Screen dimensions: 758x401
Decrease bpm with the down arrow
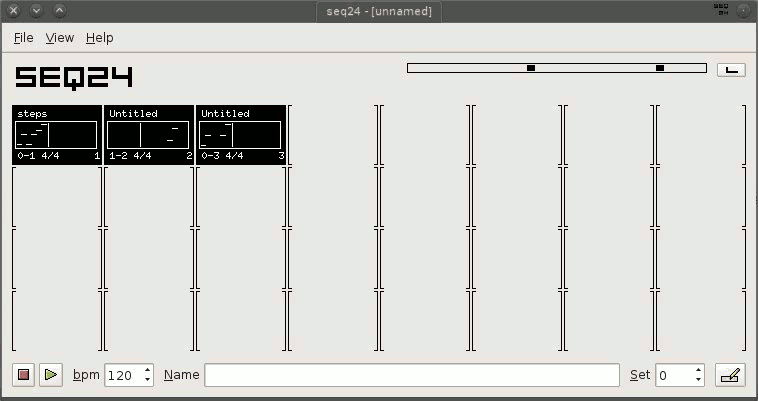pyautogui.click(x=148, y=381)
